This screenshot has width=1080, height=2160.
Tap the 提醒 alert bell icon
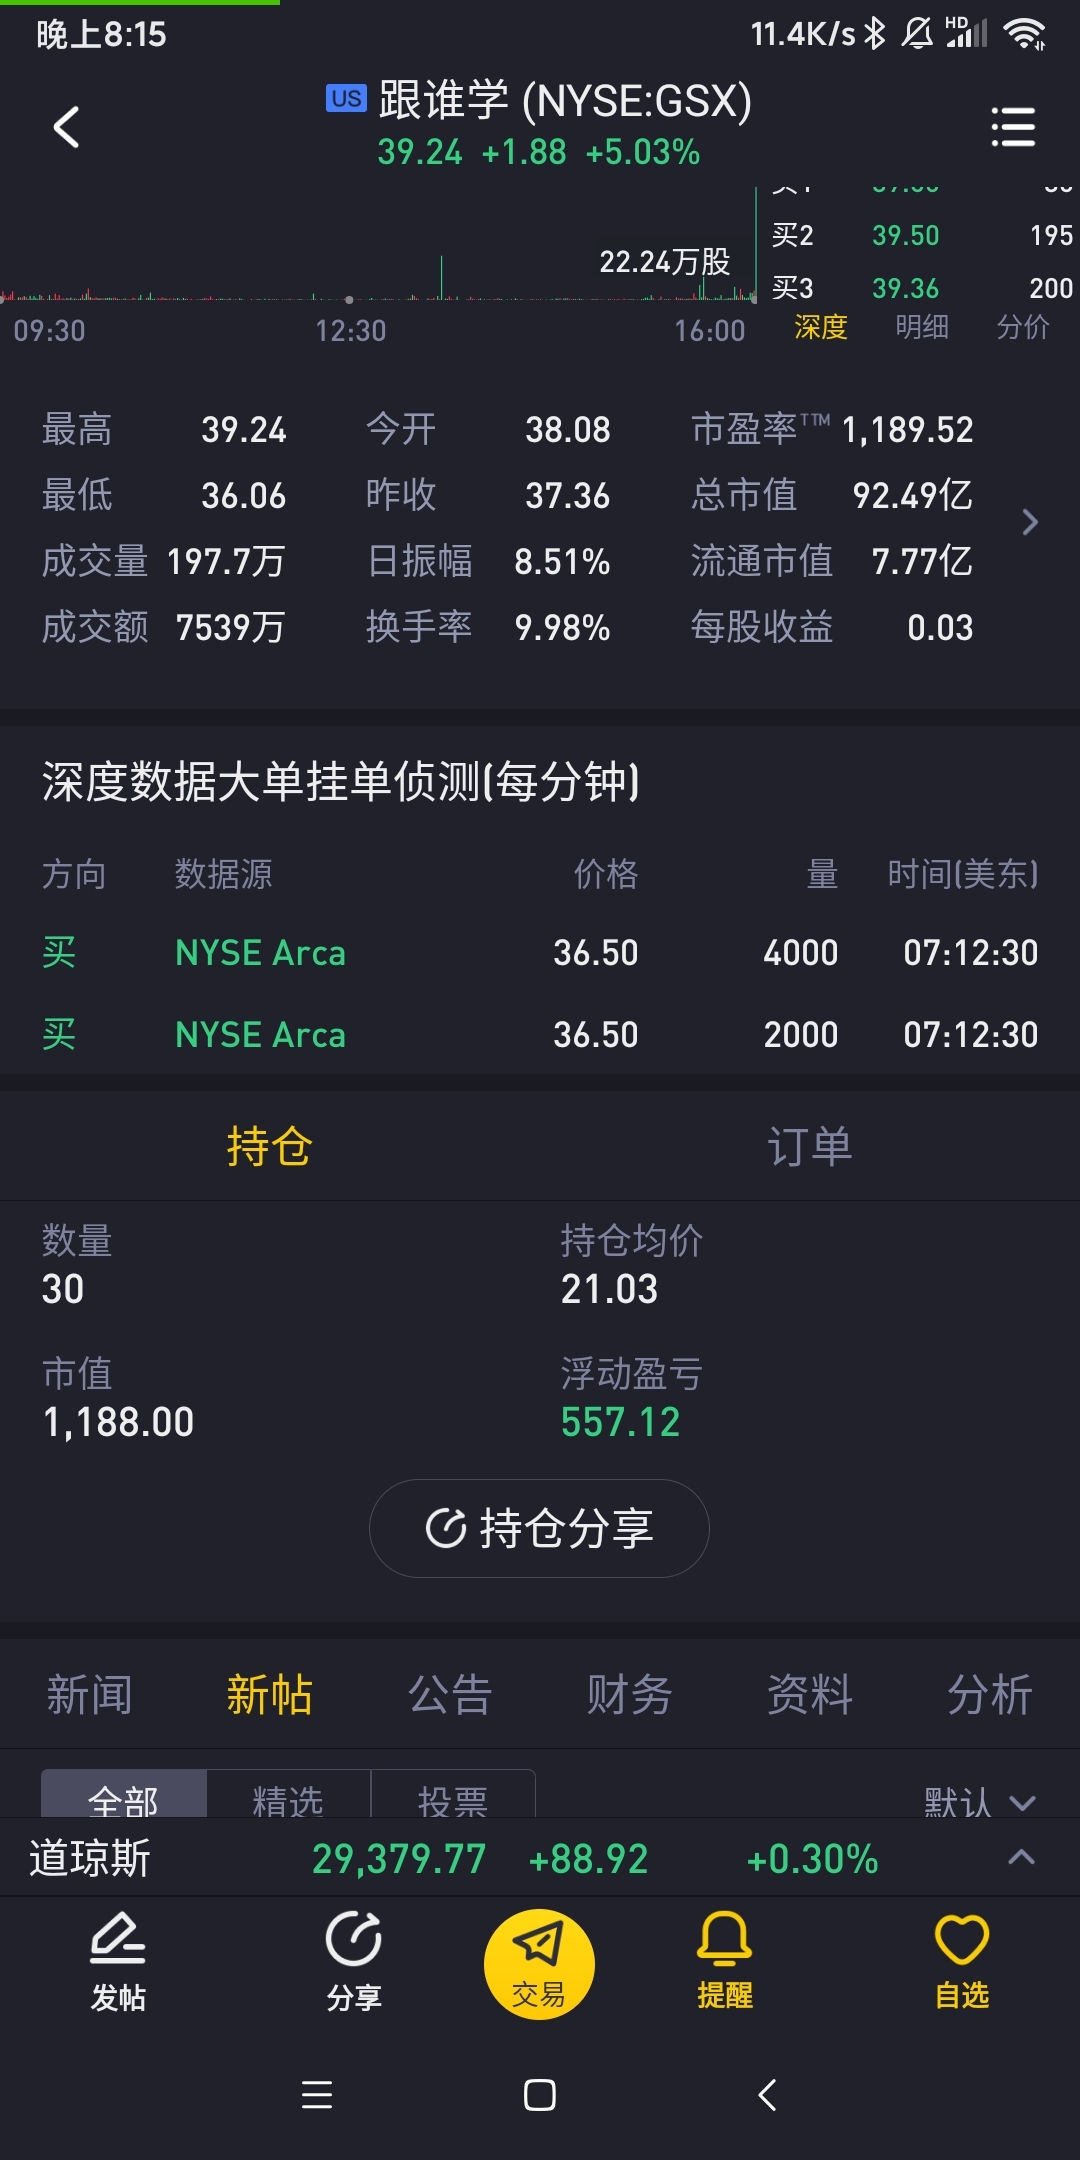coord(724,1962)
